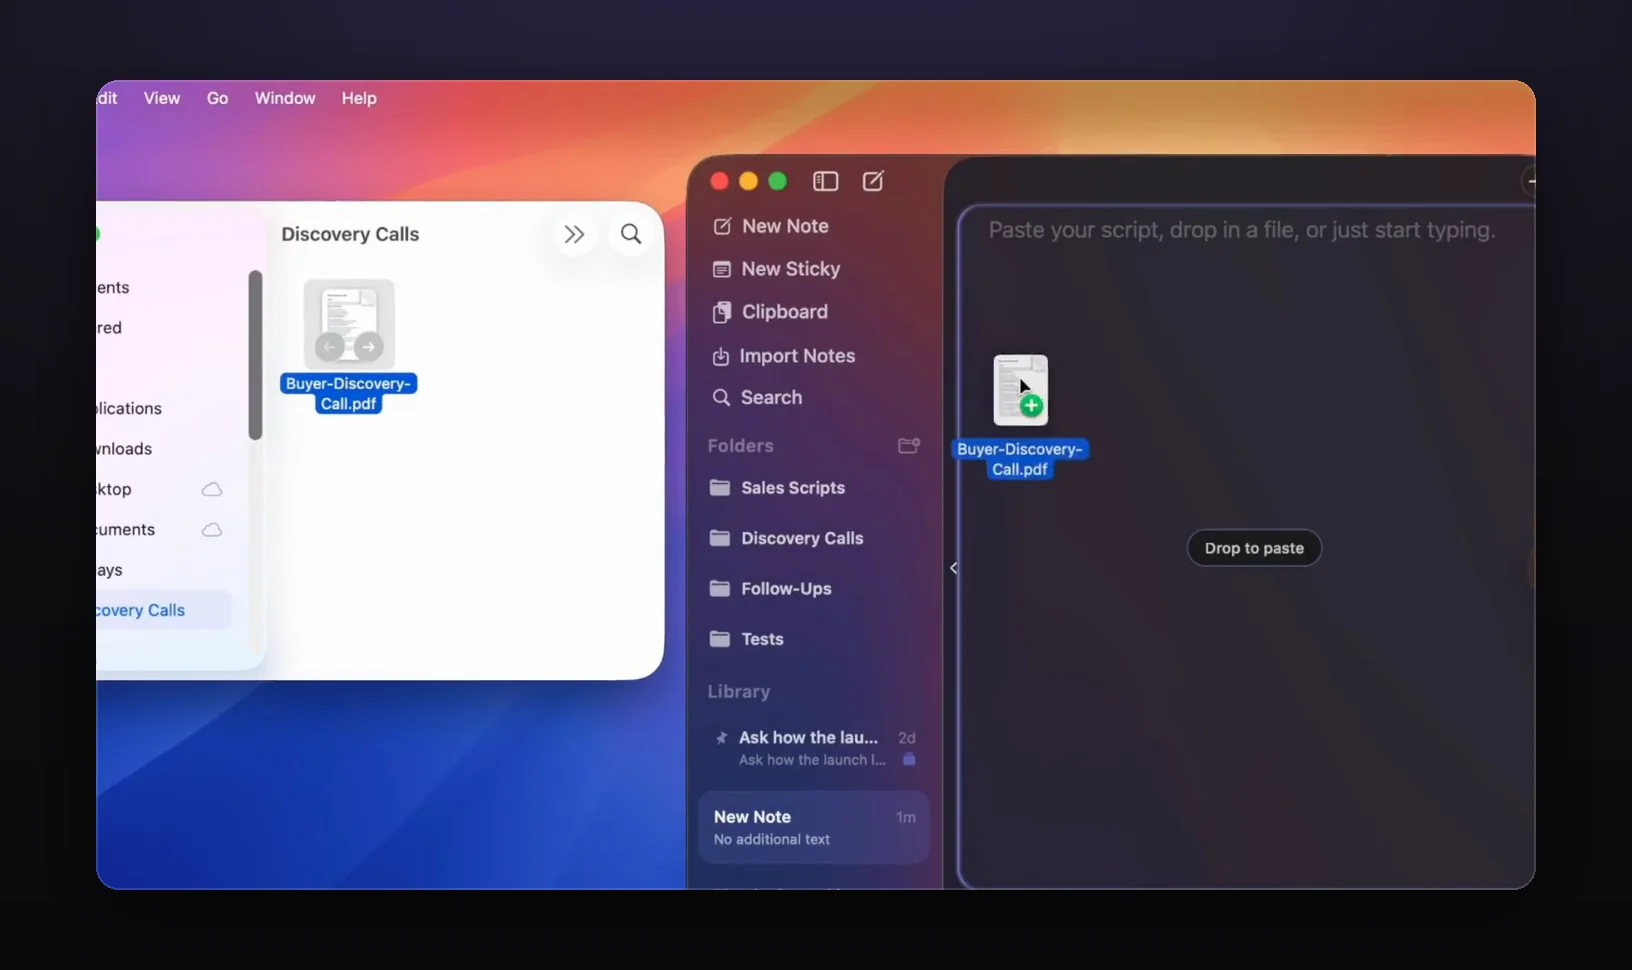This screenshot has height=970, width=1632.
Task: Click the pin icon on the pinned note
Action: tap(721, 738)
